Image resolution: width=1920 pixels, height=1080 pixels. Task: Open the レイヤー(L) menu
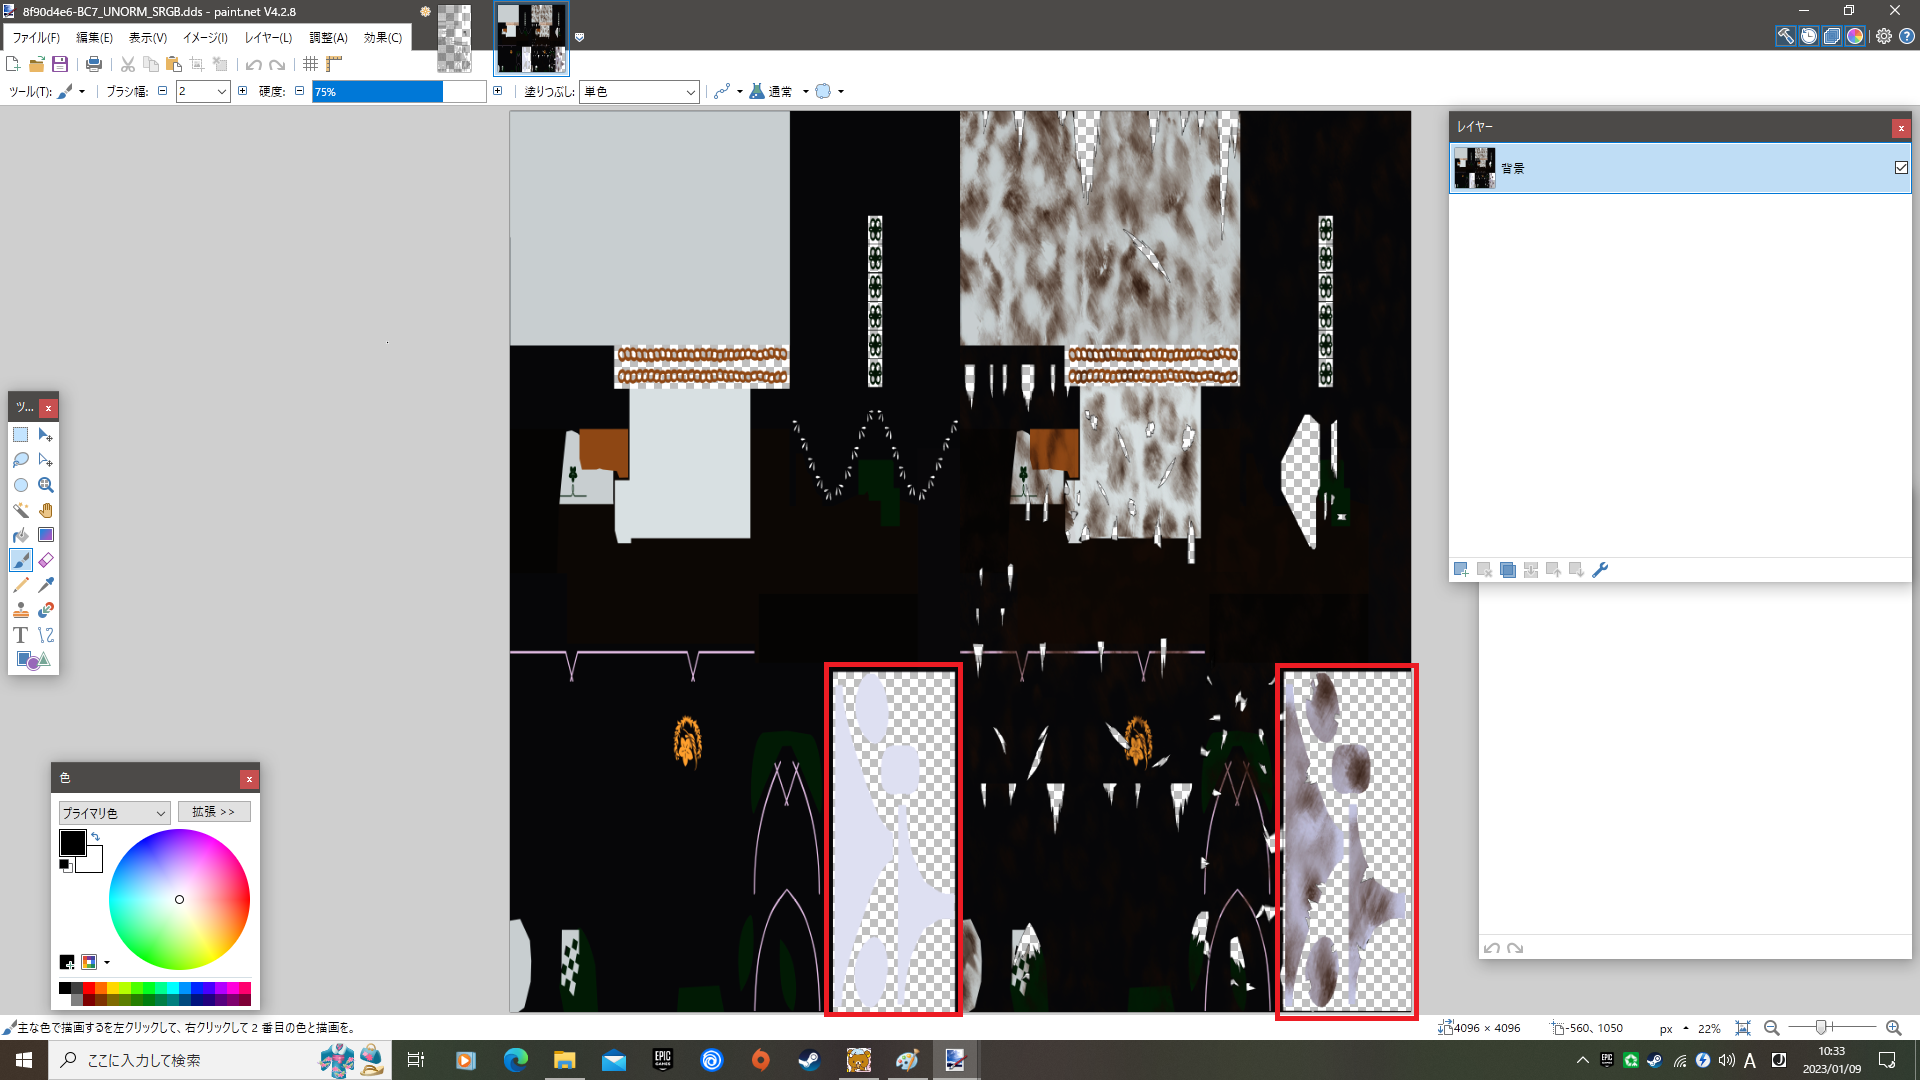(x=268, y=37)
